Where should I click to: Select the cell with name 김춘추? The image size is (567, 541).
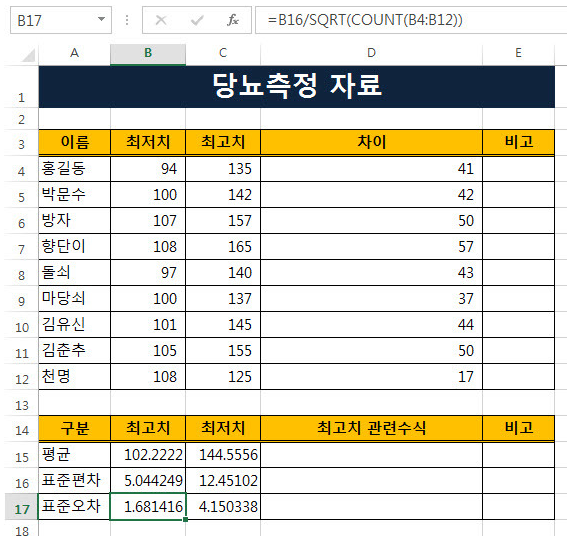pos(74,351)
